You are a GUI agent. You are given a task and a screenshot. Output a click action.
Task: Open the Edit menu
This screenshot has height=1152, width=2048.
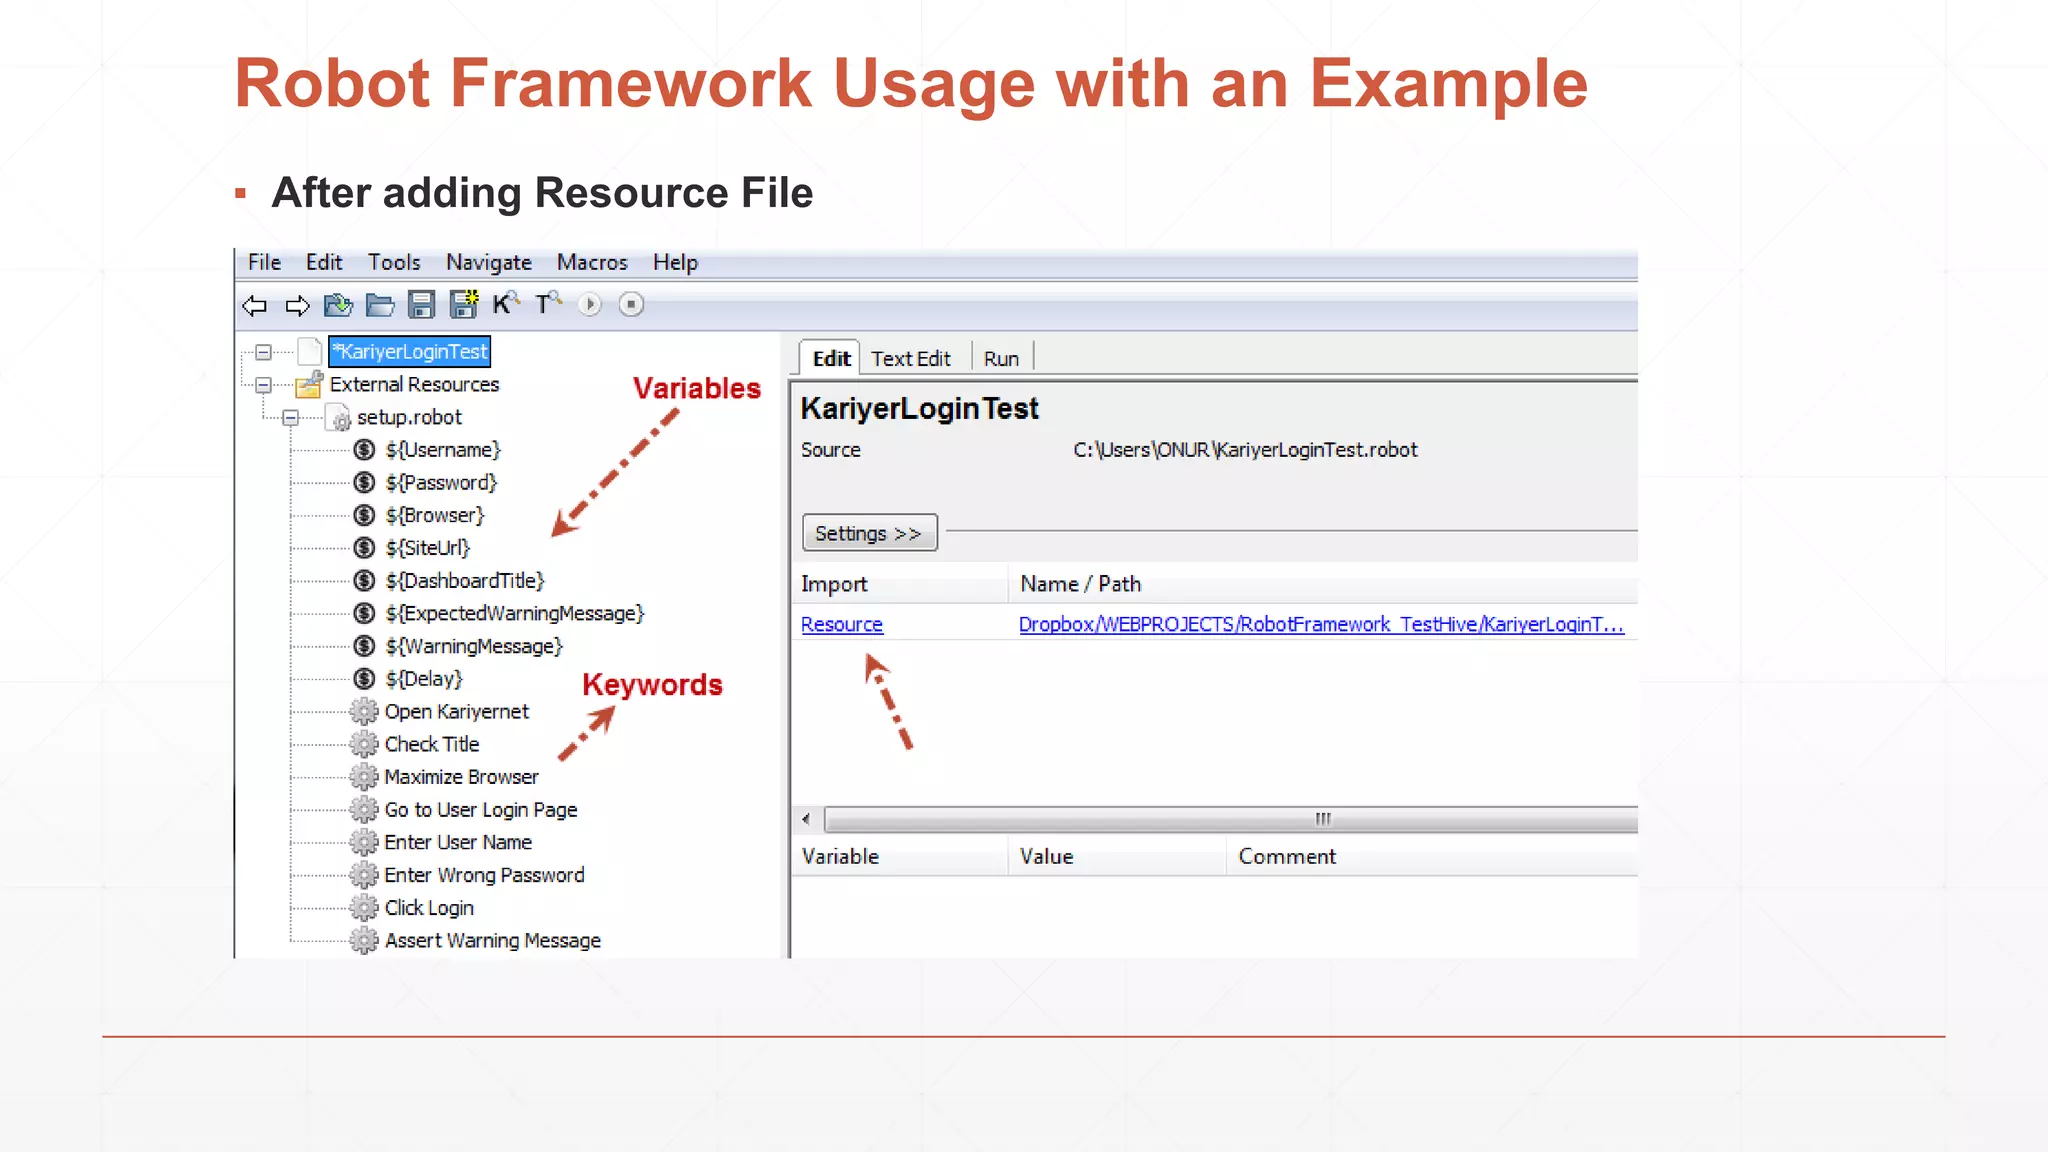[x=324, y=262]
